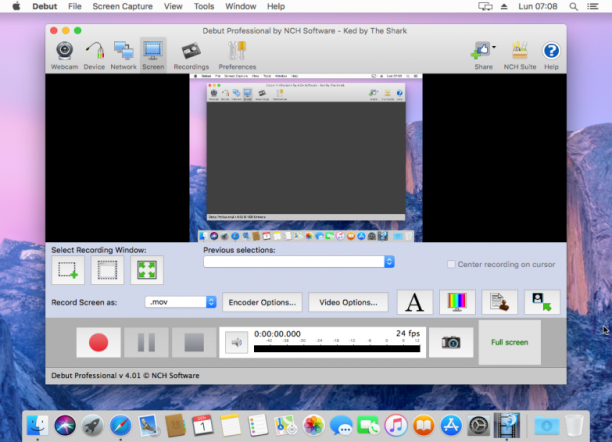Open the webcam overlay tool
612x442 pixels.
coord(542,302)
